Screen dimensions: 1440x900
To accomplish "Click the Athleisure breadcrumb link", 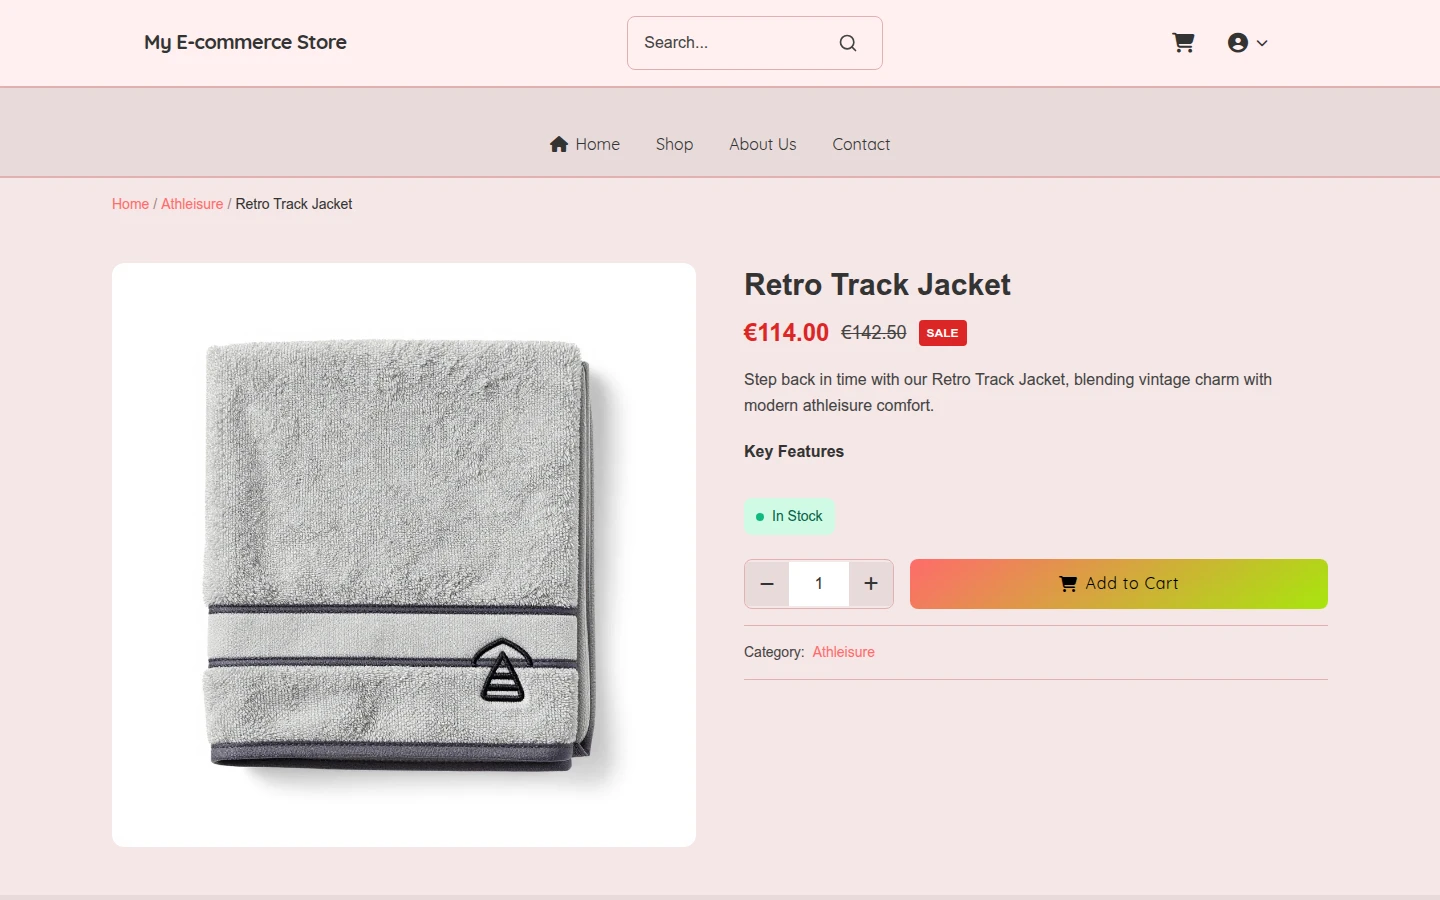I will 192,204.
